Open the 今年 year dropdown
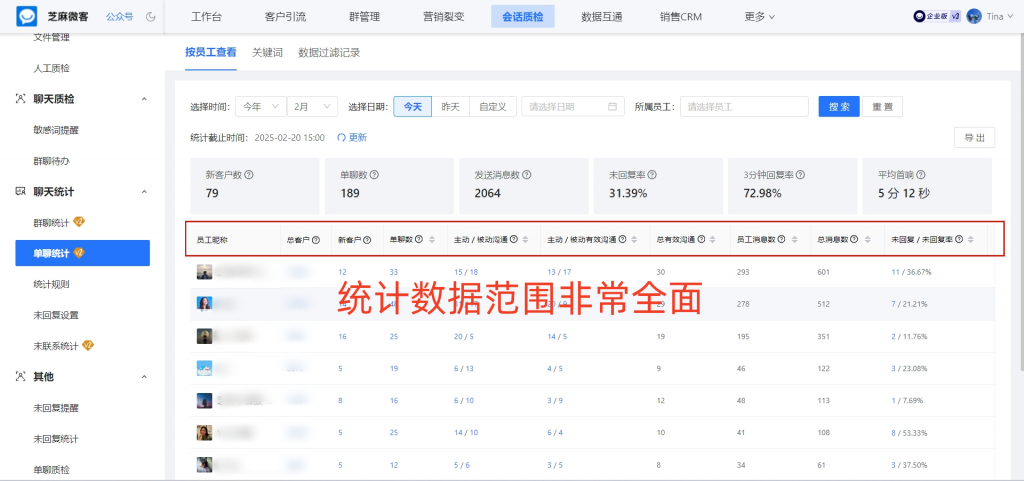 (260, 107)
